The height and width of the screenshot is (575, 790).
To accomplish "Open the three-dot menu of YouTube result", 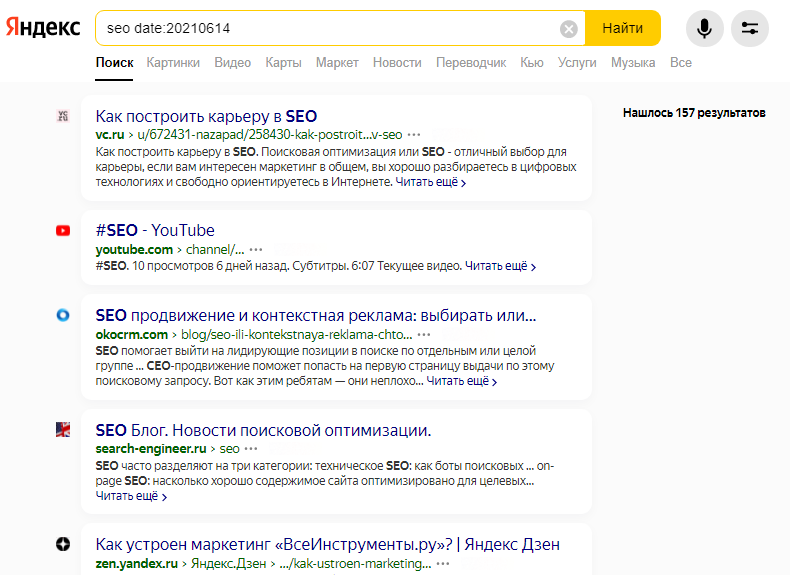I will coord(256,250).
